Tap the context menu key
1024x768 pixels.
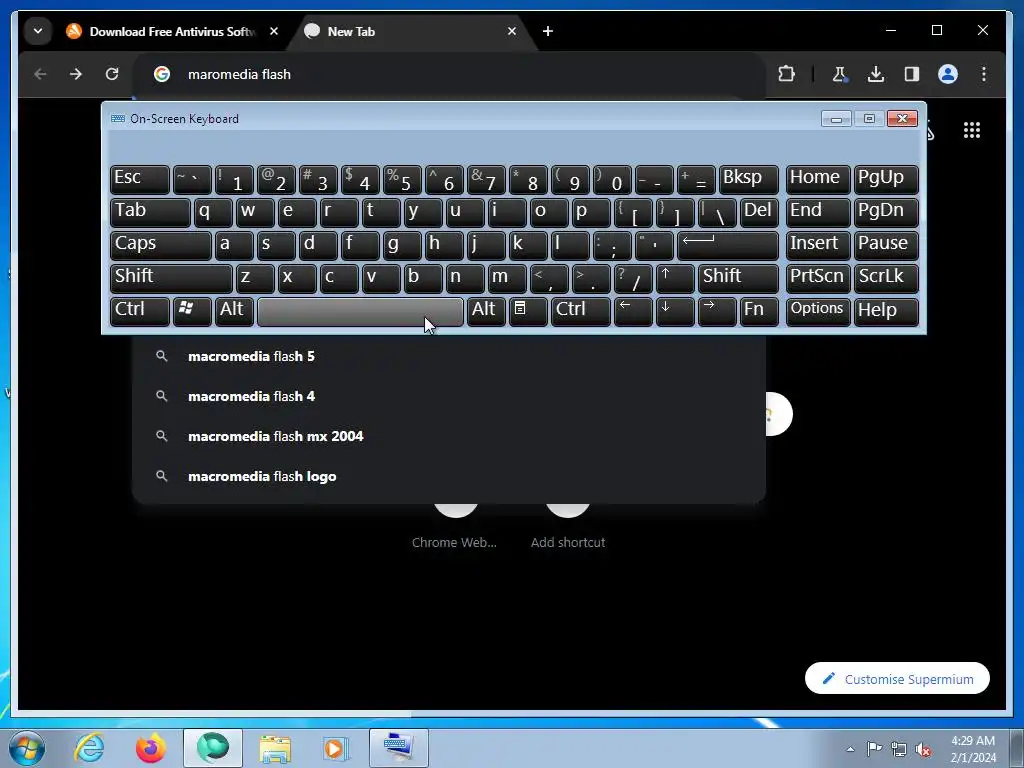click(x=528, y=312)
